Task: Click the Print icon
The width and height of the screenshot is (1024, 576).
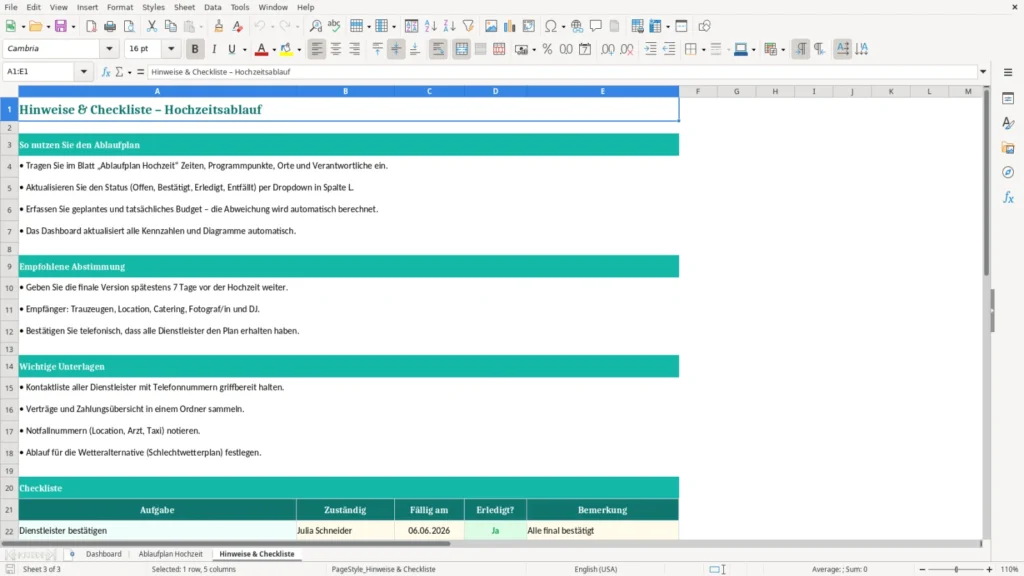Action: [x=110, y=26]
